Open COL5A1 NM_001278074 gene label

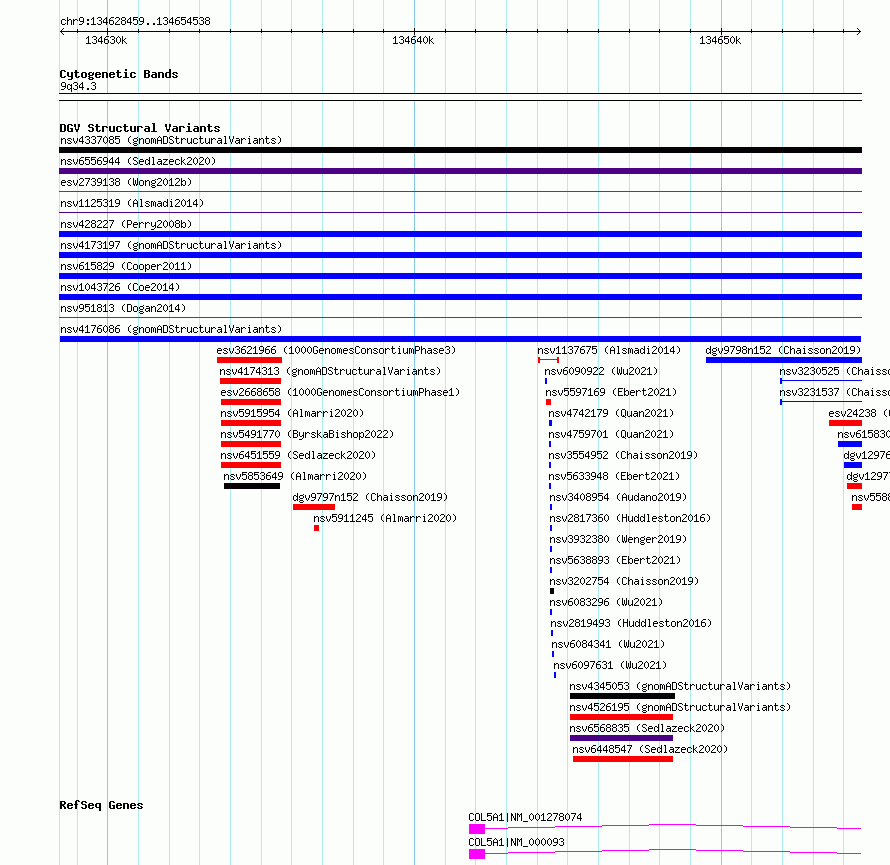click(x=525, y=817)
